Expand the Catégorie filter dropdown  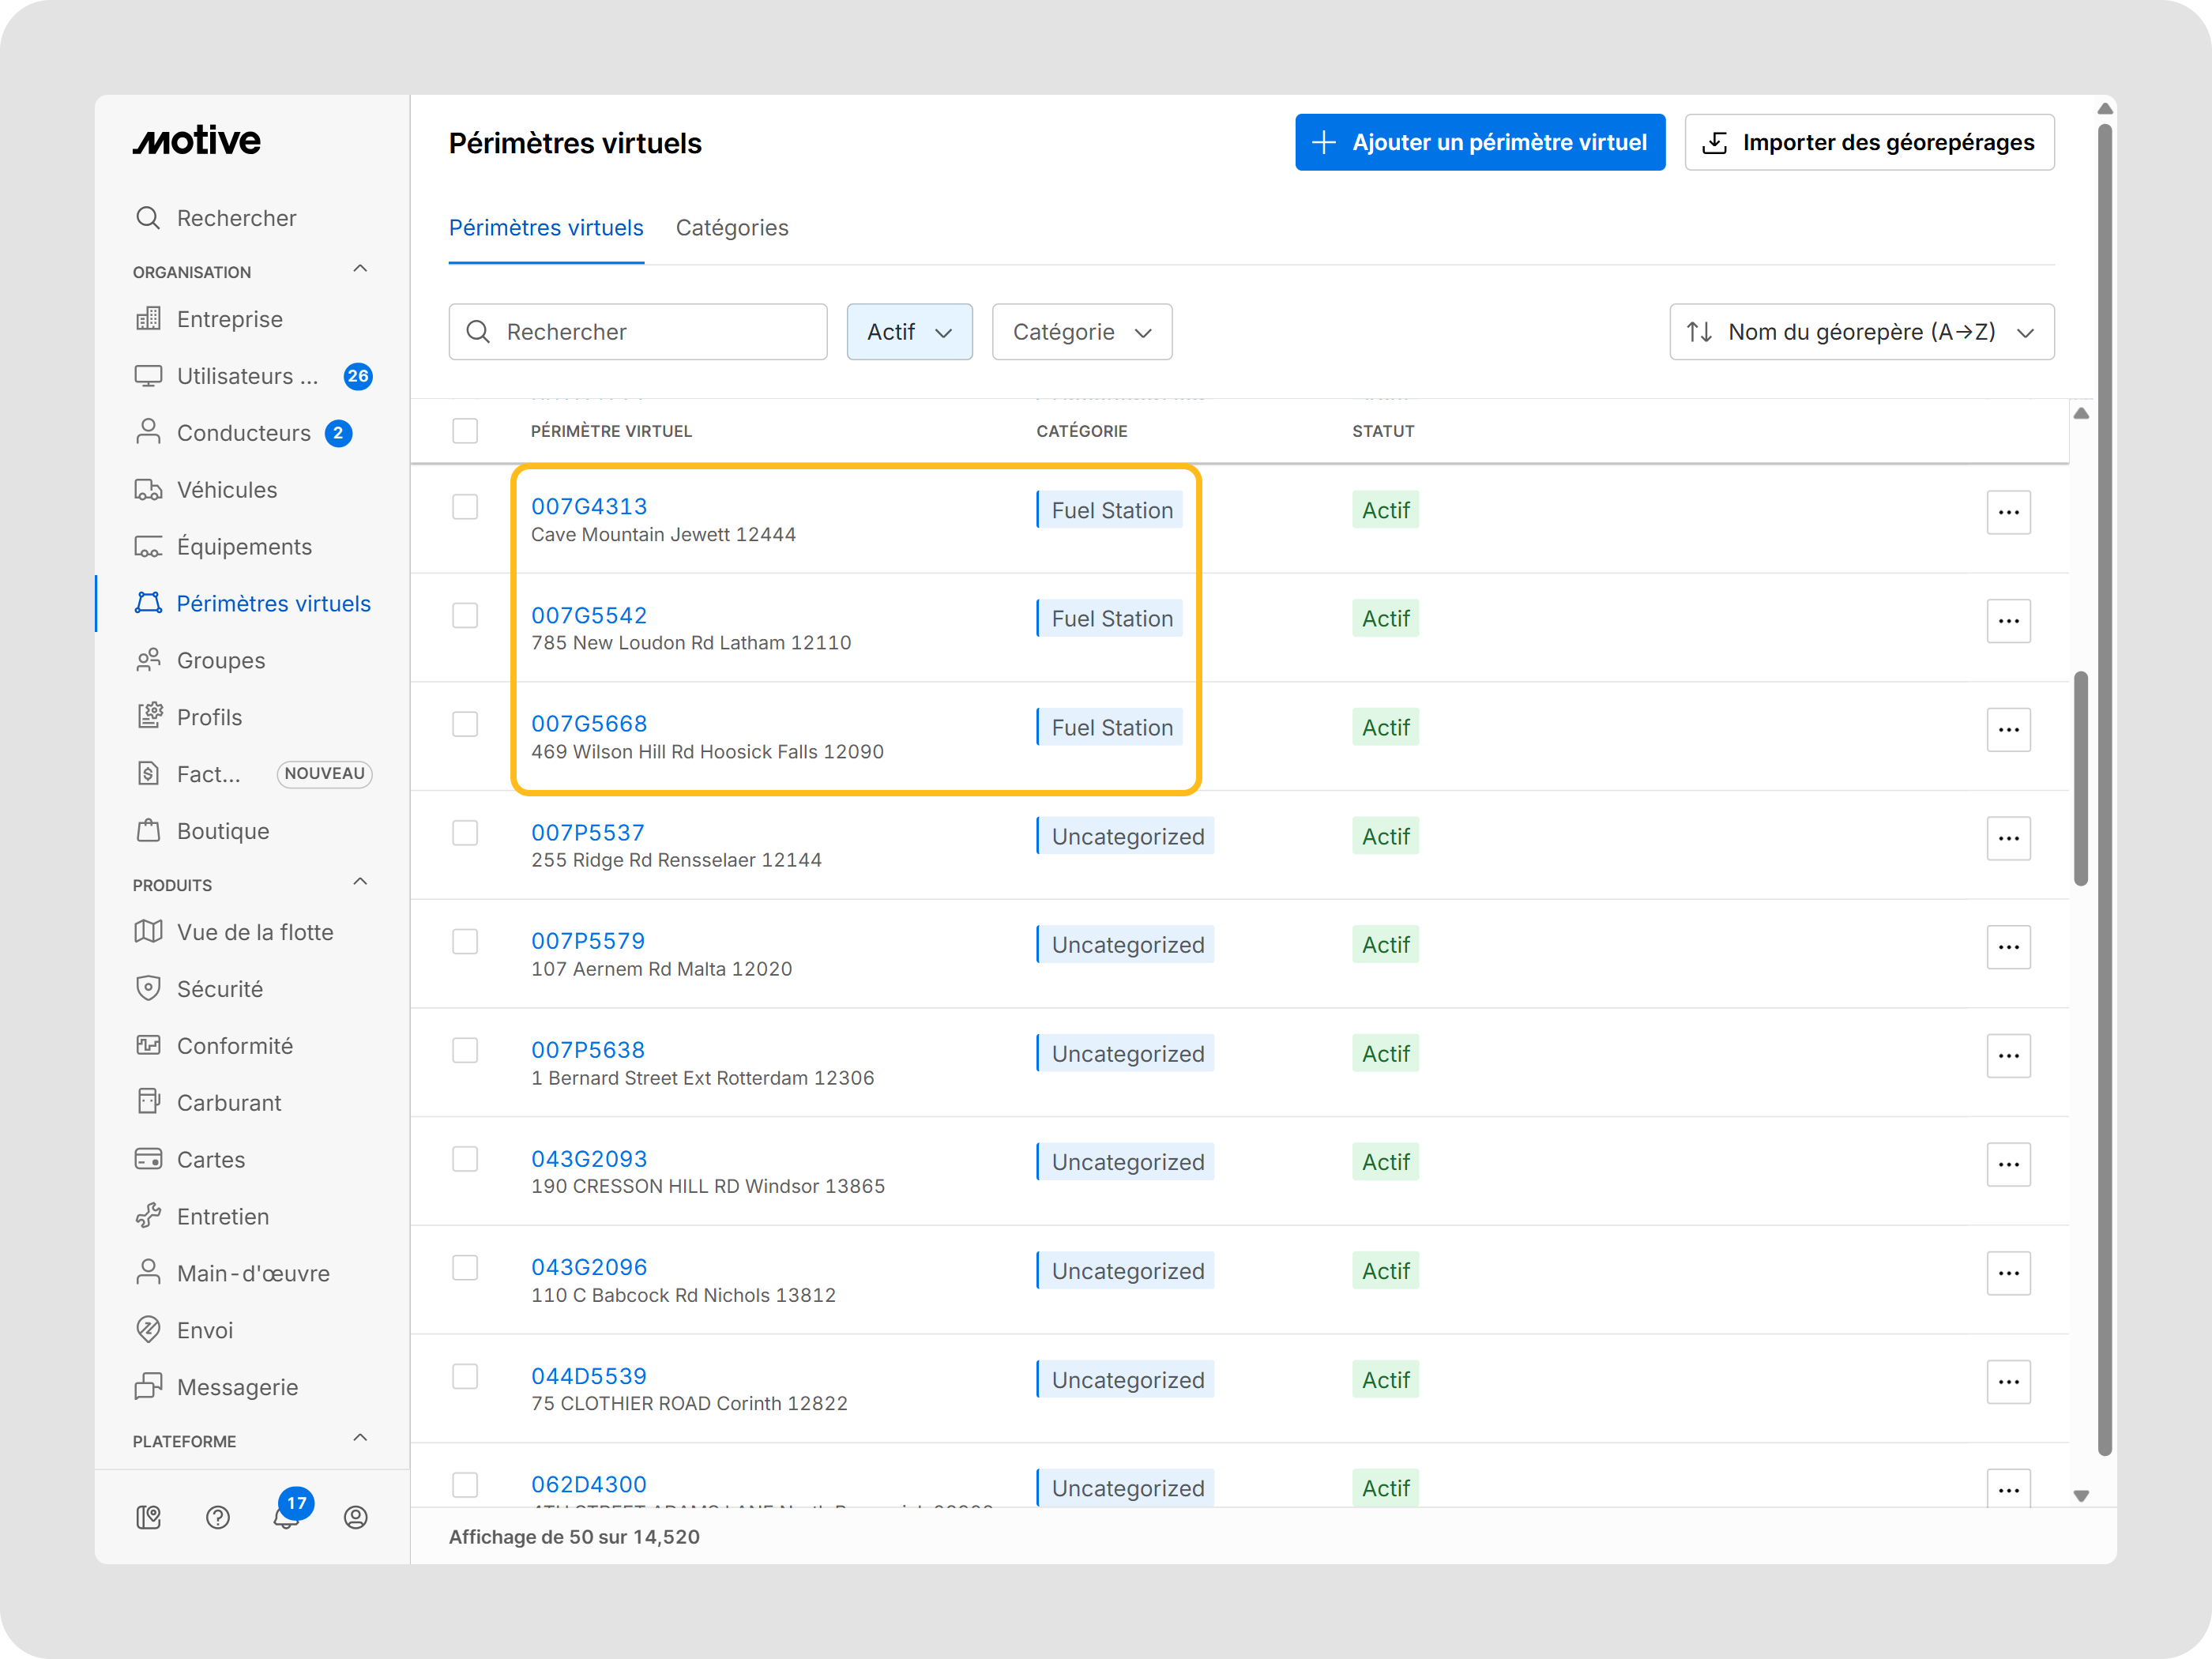click(1081, 332)
